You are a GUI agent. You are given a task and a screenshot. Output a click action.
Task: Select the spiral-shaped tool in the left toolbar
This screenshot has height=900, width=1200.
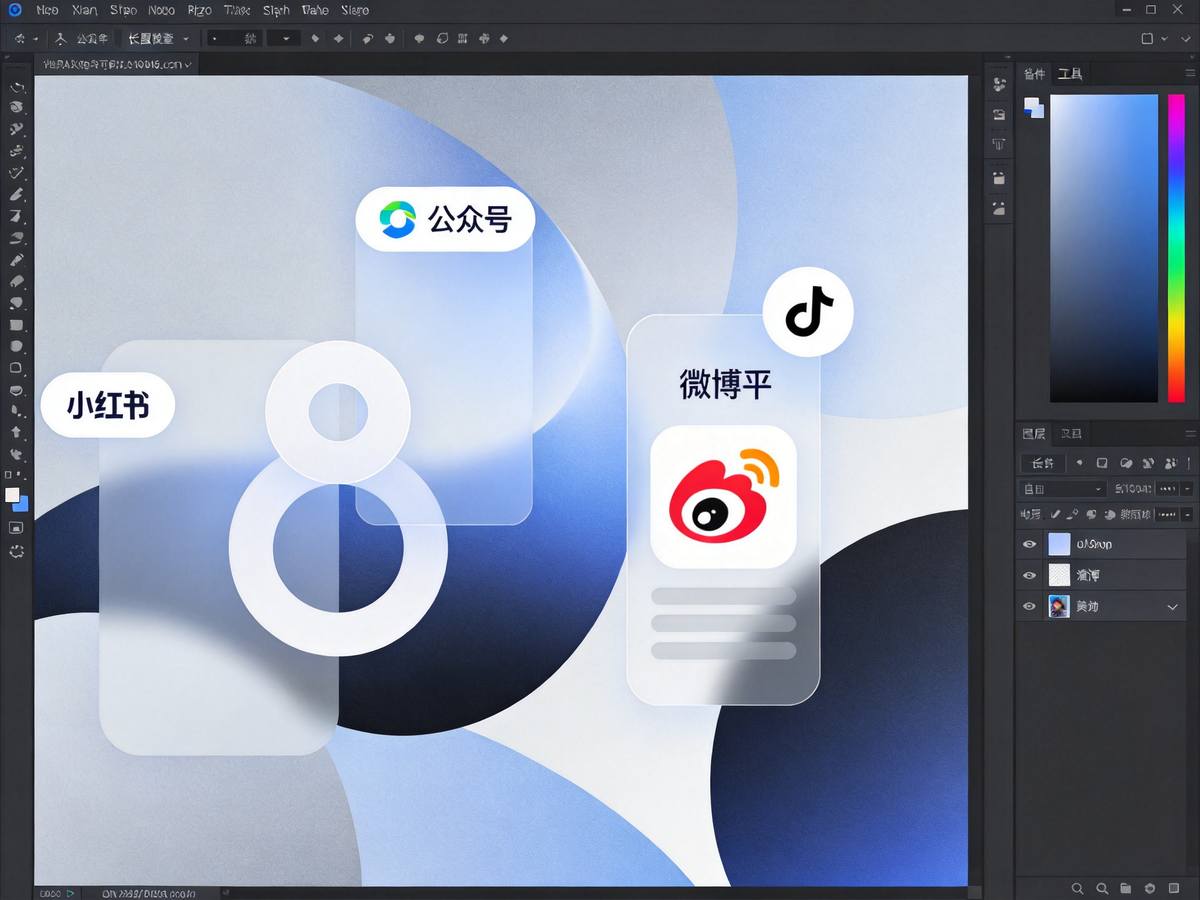tap(17, 107)
